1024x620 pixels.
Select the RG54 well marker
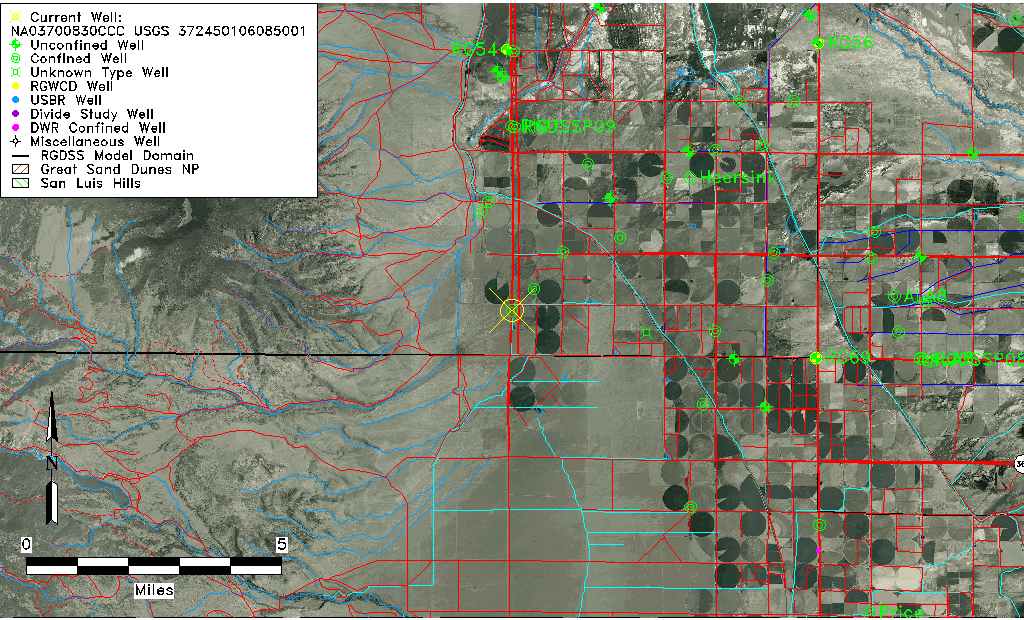pyautogui.click(x=507, y=50)
